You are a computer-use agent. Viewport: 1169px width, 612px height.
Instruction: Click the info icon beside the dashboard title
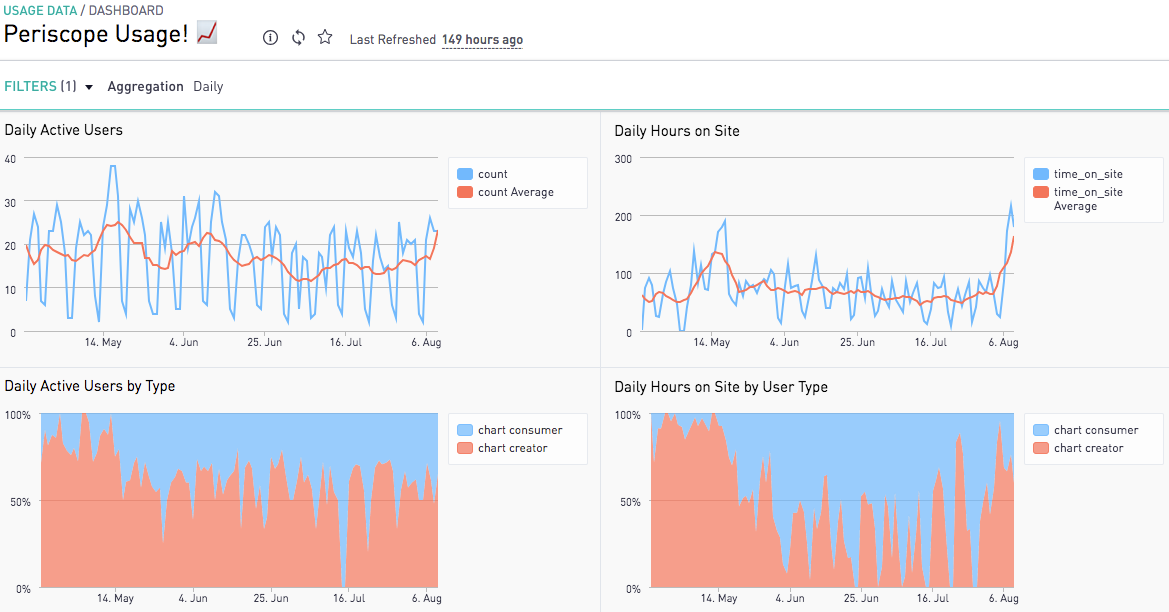click(x=271, y=38)
